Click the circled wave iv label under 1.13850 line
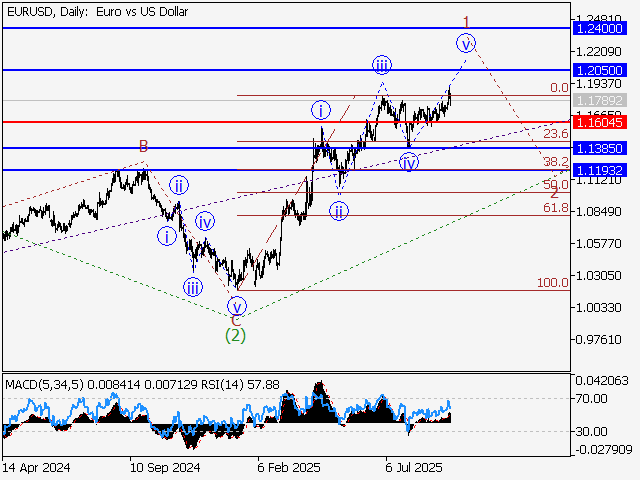 point(409,162)
